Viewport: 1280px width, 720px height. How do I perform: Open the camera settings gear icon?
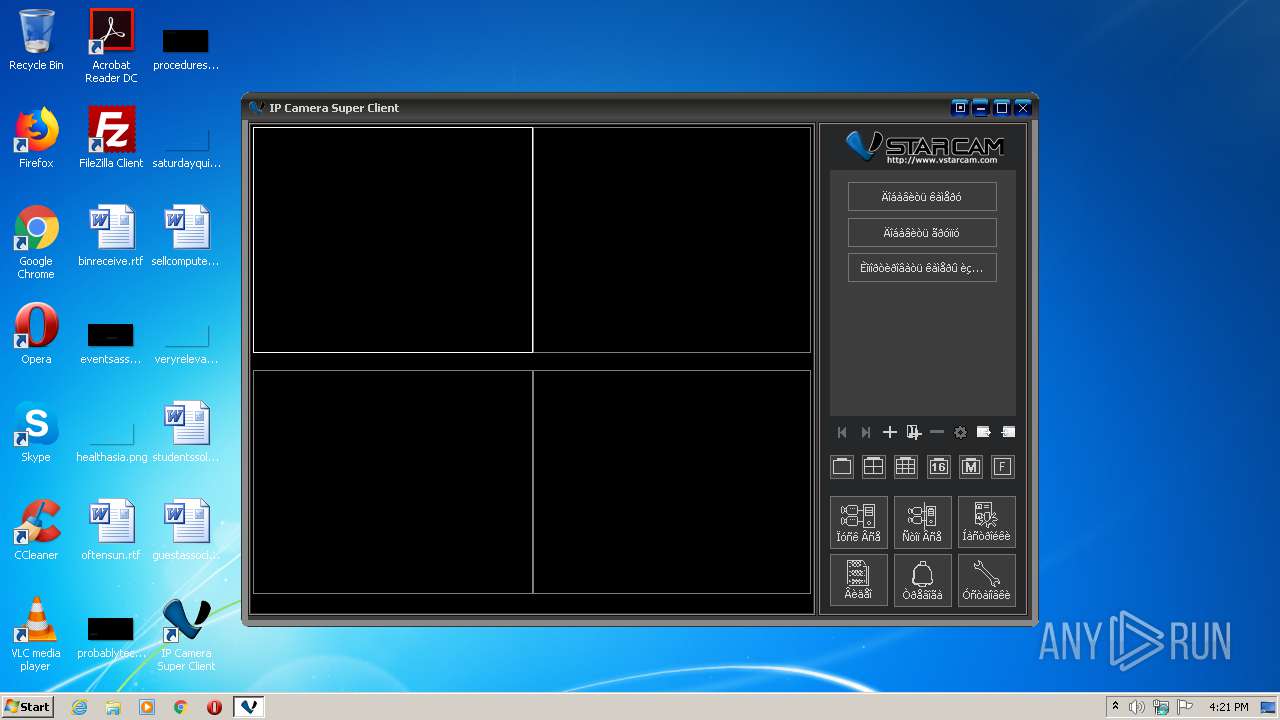tap(960, 432)
